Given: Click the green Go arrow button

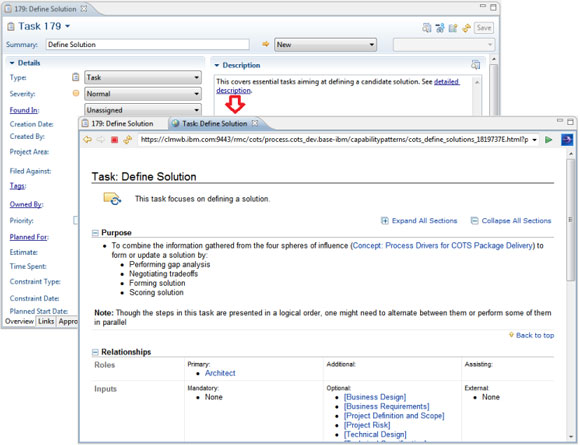Looking at the screenshot, I should pos(549,139).
